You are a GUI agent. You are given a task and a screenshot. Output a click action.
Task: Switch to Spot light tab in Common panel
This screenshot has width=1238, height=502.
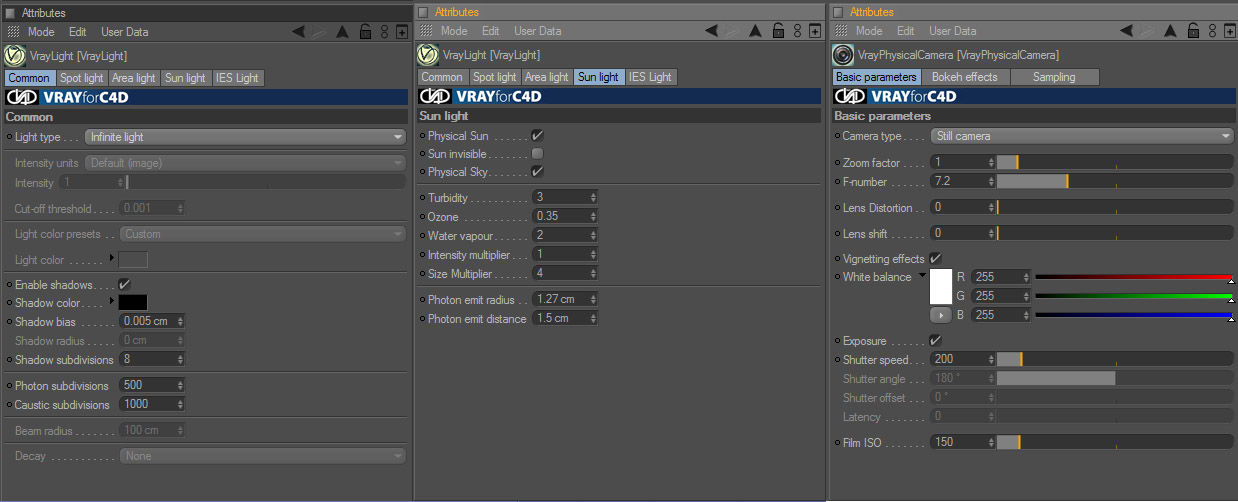click(x=82, y=78)
